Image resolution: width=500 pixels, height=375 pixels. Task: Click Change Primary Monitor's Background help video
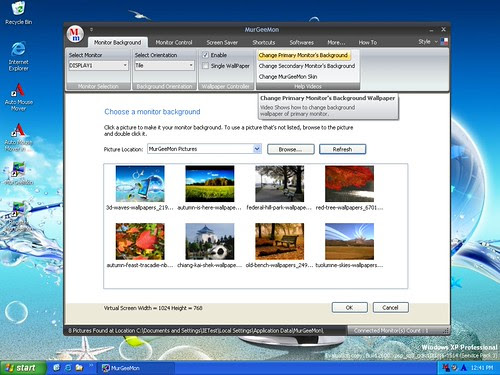tap(303, 55)
